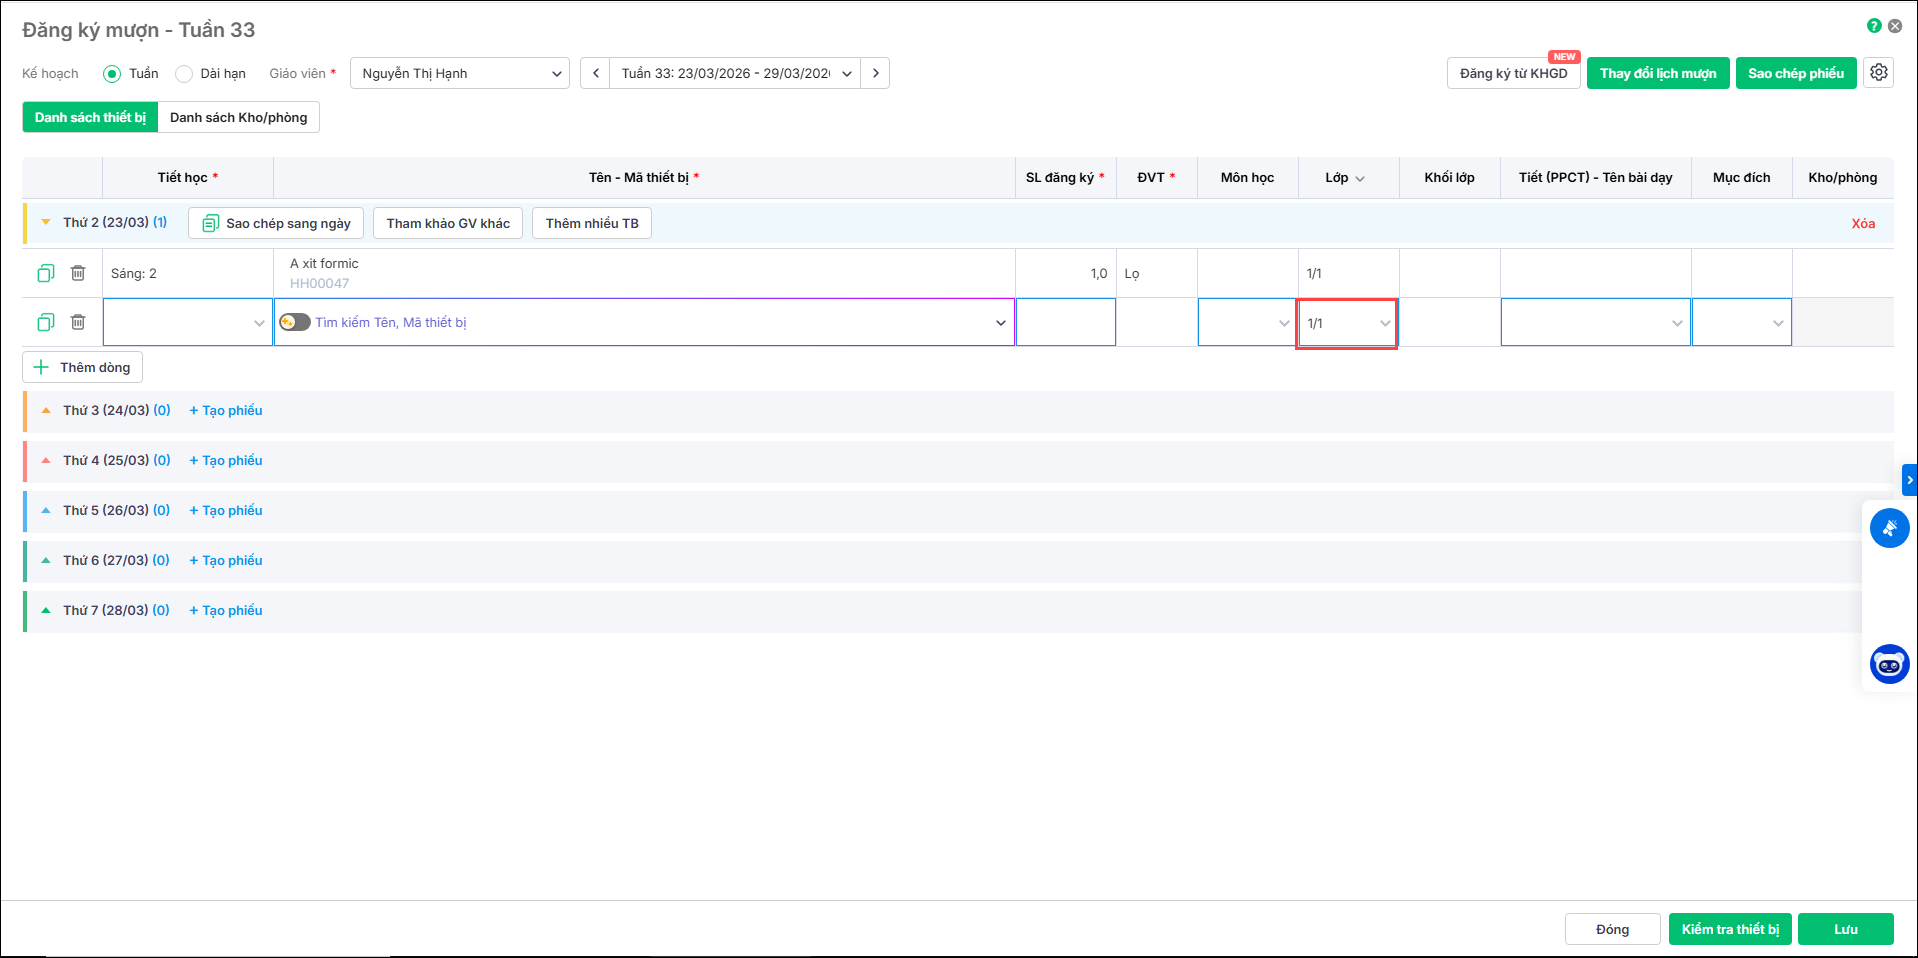Image resolution: width=1918 pixels, height=958 pixels.
Task: Open the help question mark icon
Action: [x=1873, y=26]
